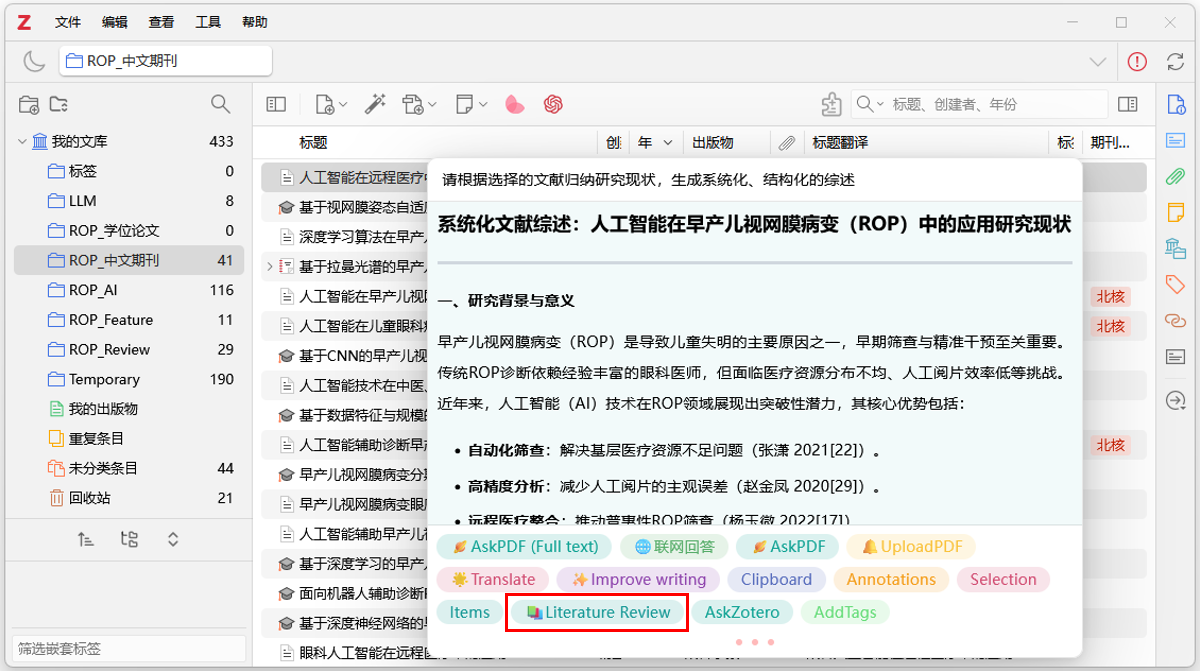1200x671 pixels.
Task: Click the tag sort icon in tag pane
Action: (86, 539)
